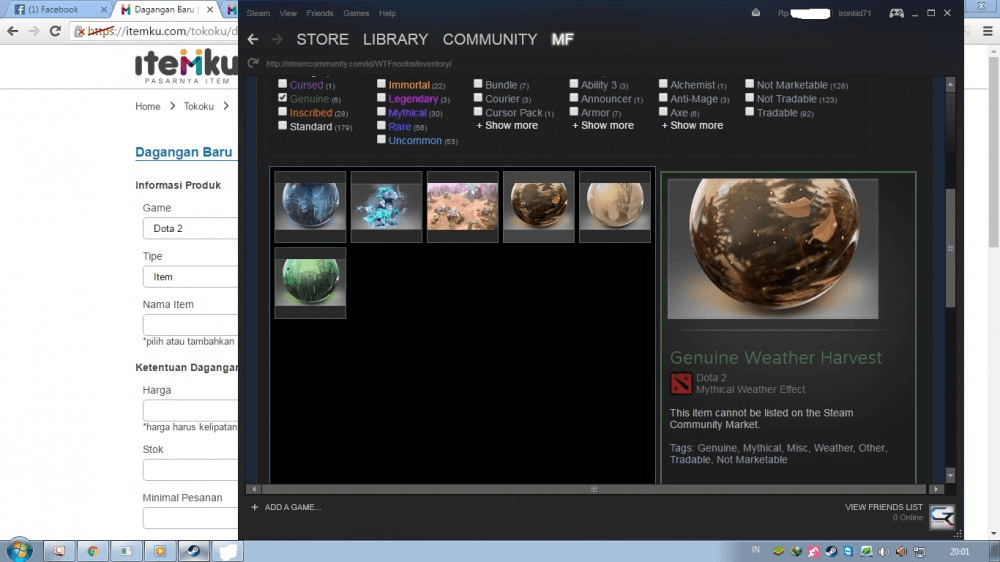The height and width of the screenshot is (562, 1000).
Task: Click VIEW FRIENDS LIST
Action: pos(884,507)
